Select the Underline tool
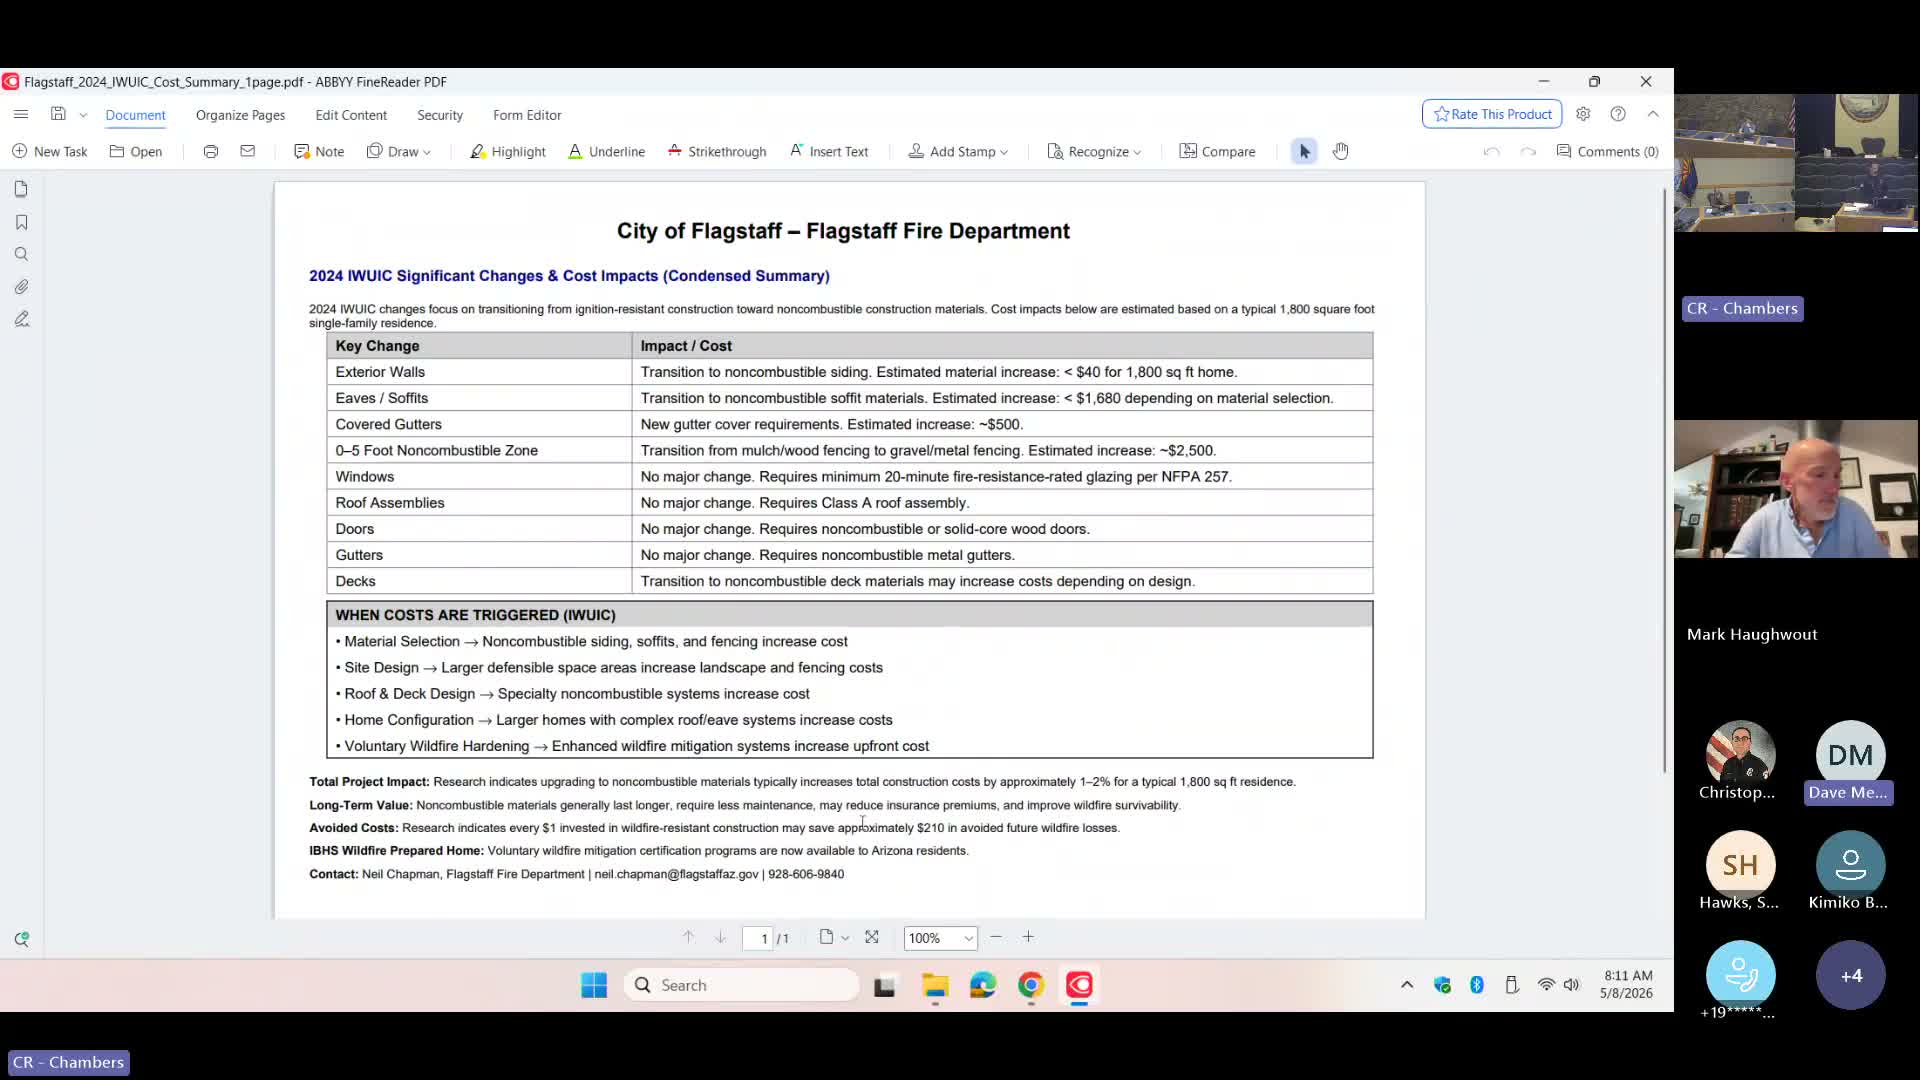The width and height of the screenshot is (1920, 1080). (607, 152)
